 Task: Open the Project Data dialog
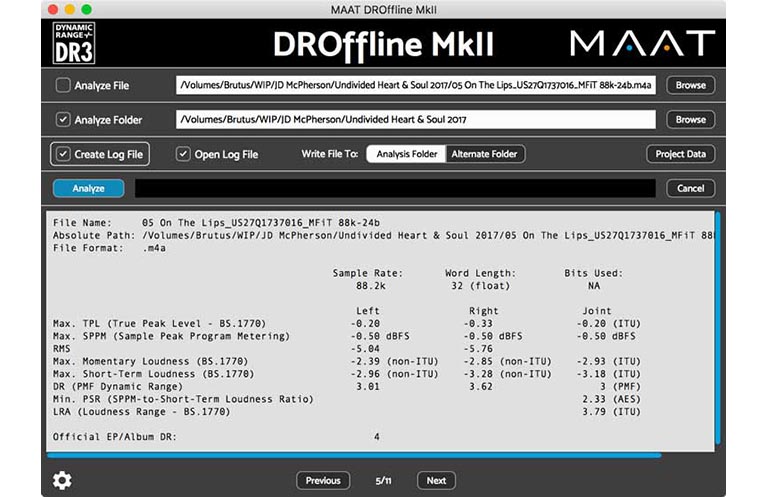681,154
